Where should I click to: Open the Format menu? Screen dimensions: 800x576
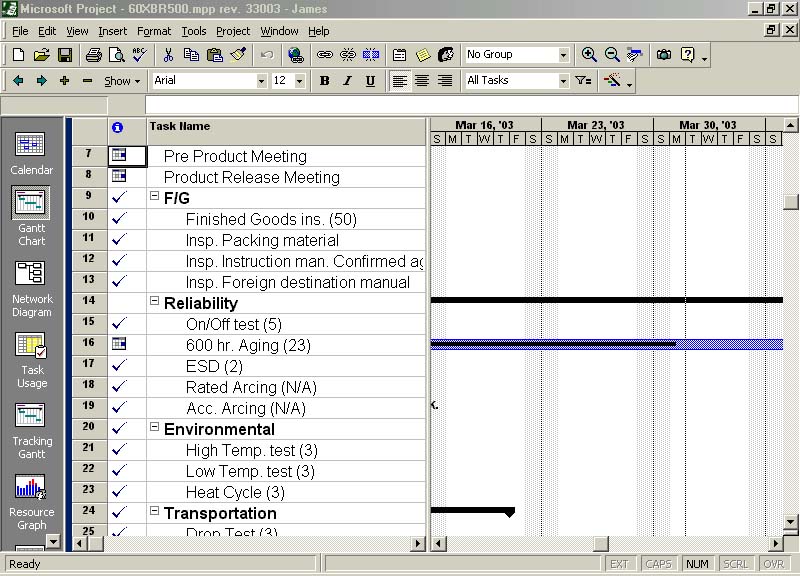point(154,31)
